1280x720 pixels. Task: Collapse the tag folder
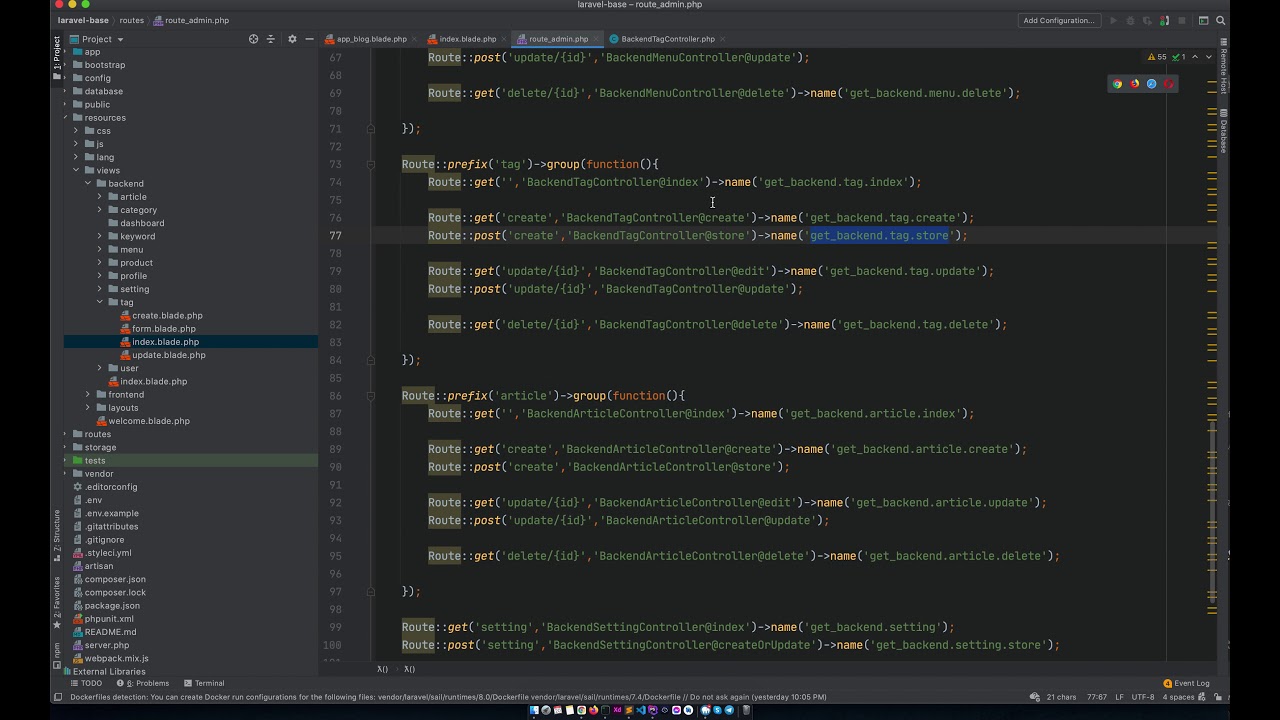pyautogui.click(x=100, y=302)
